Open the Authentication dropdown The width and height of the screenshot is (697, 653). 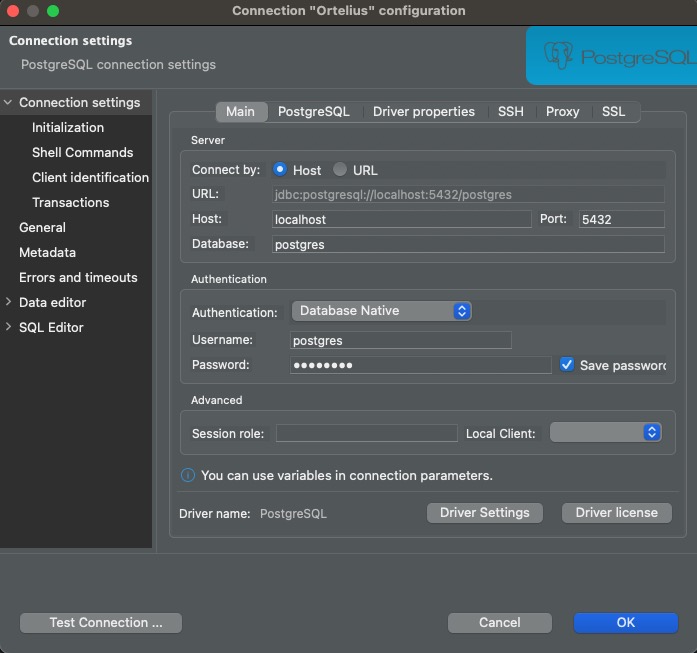pos(381,311)
